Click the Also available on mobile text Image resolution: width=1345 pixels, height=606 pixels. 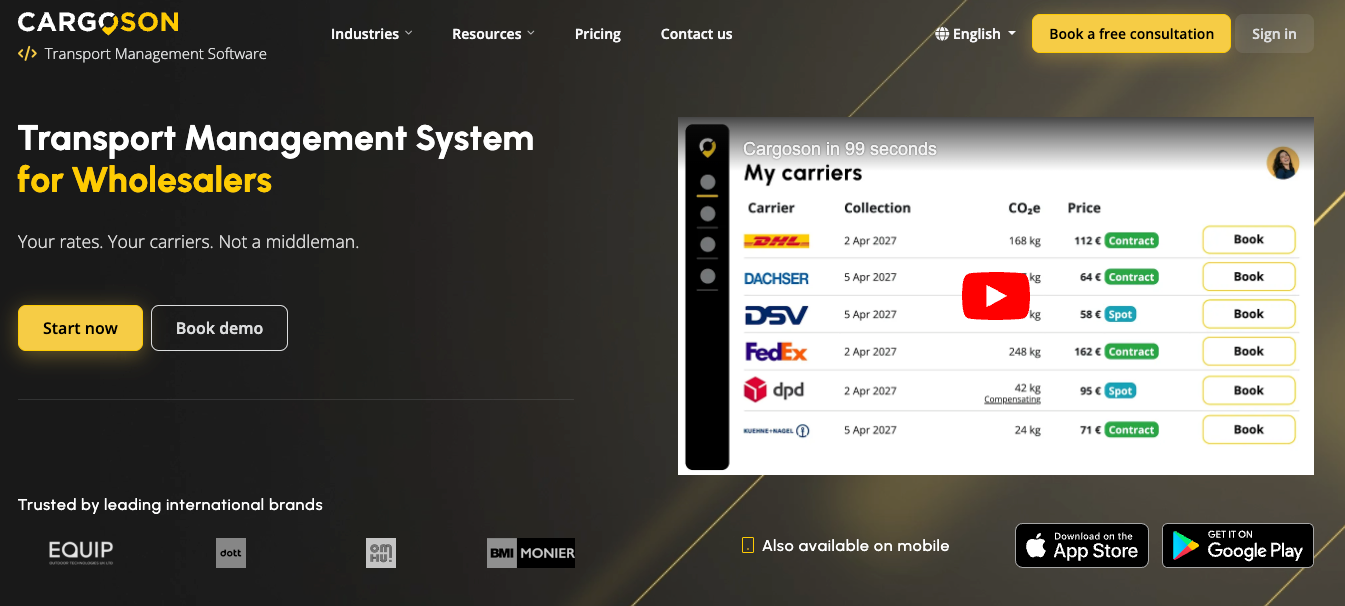point(855,546)
